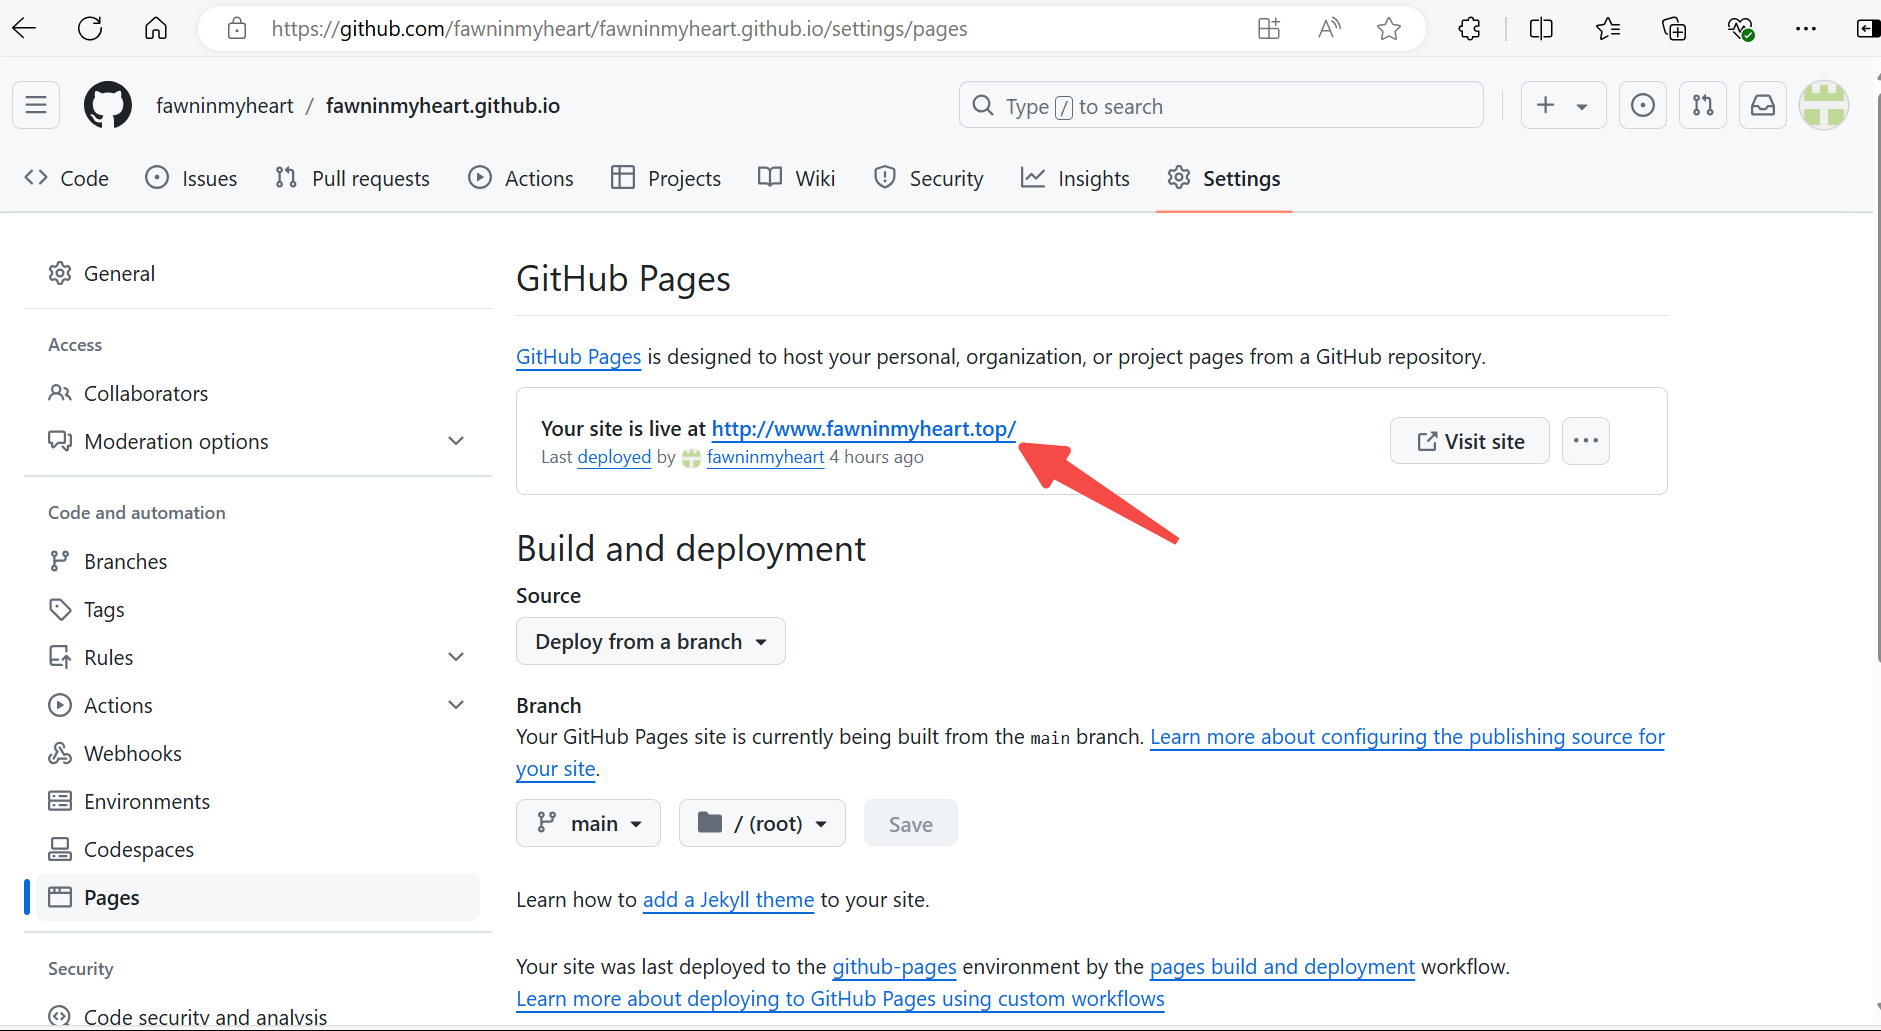Screen dimensions: 1881x1031
Task: Open the Settings tab
Action: coord(1223,178)
